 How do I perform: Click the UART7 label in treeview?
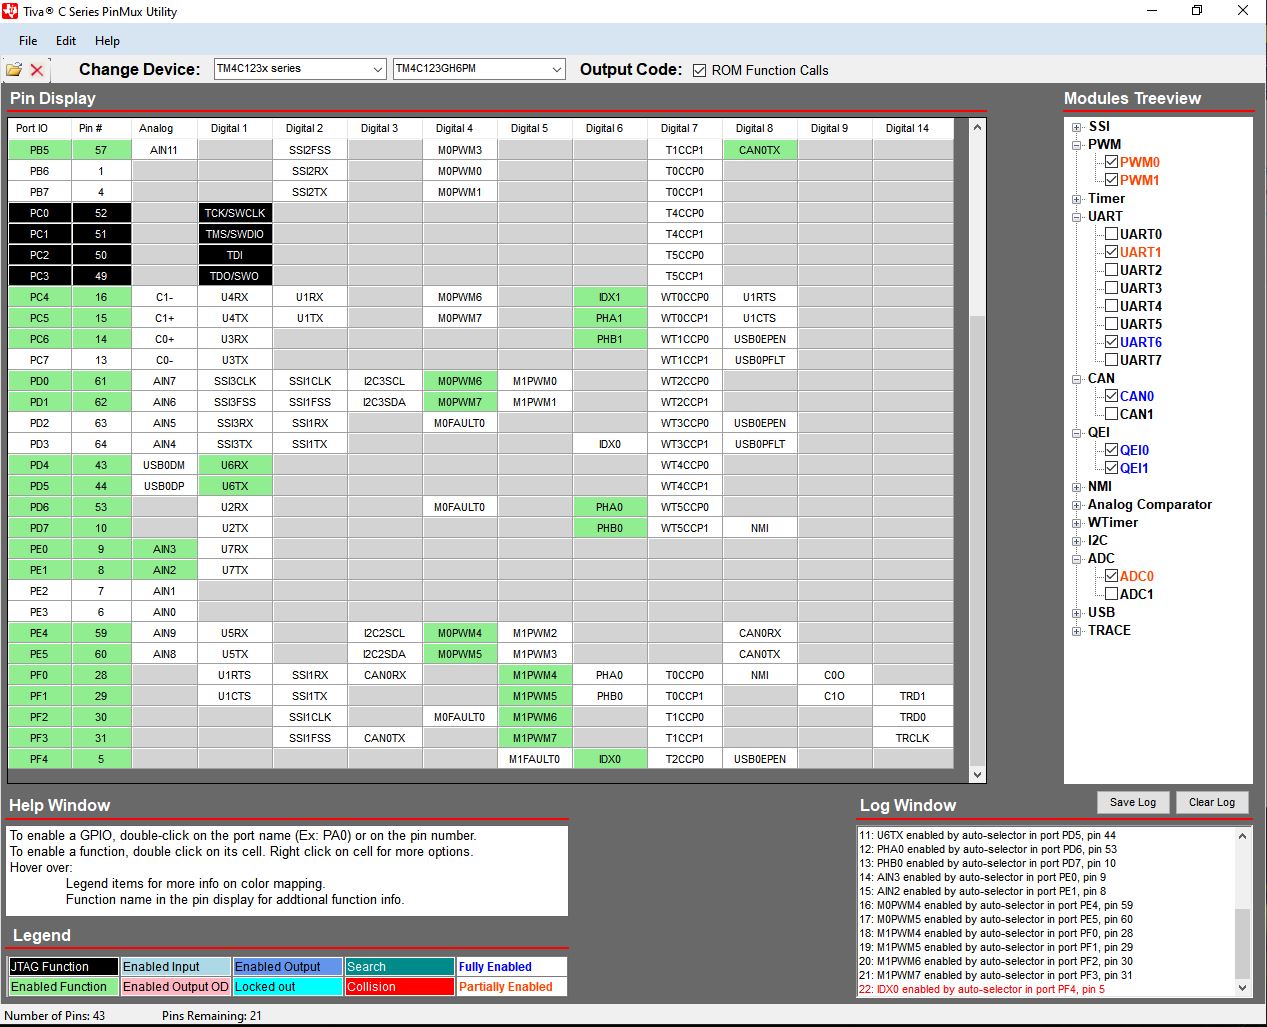(x=1141, y=360)
